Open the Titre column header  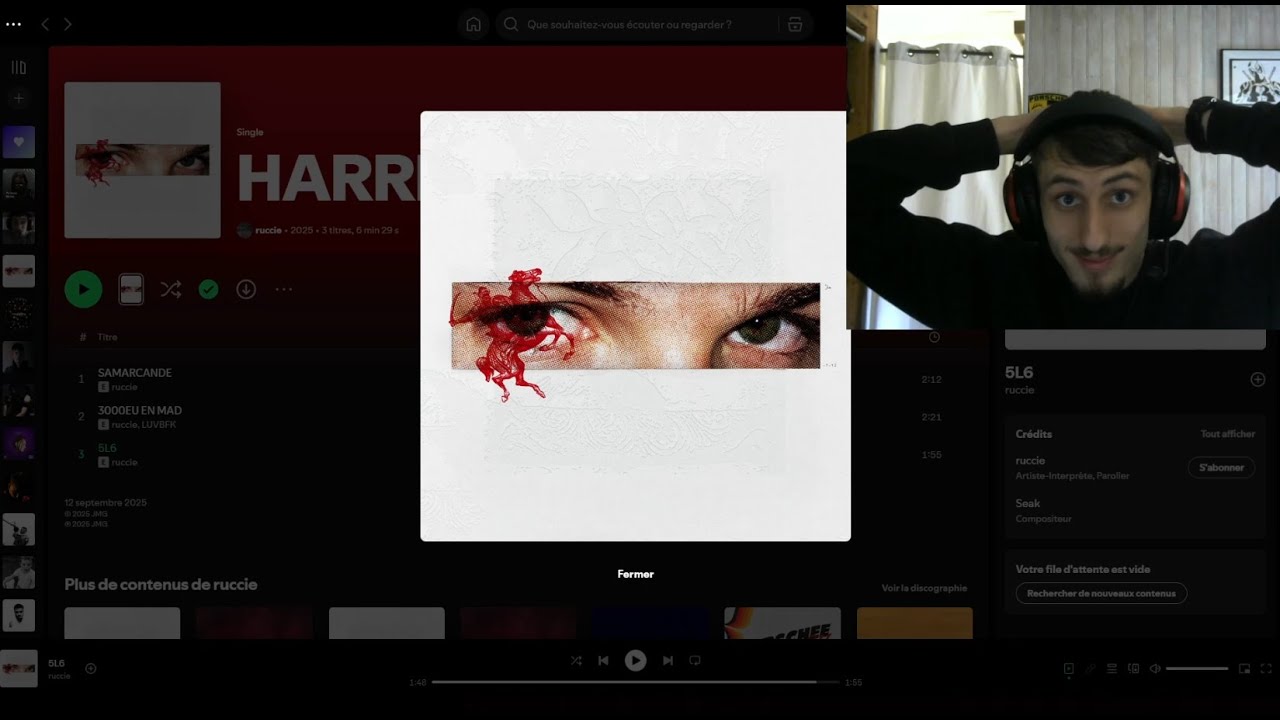[107, 337]
